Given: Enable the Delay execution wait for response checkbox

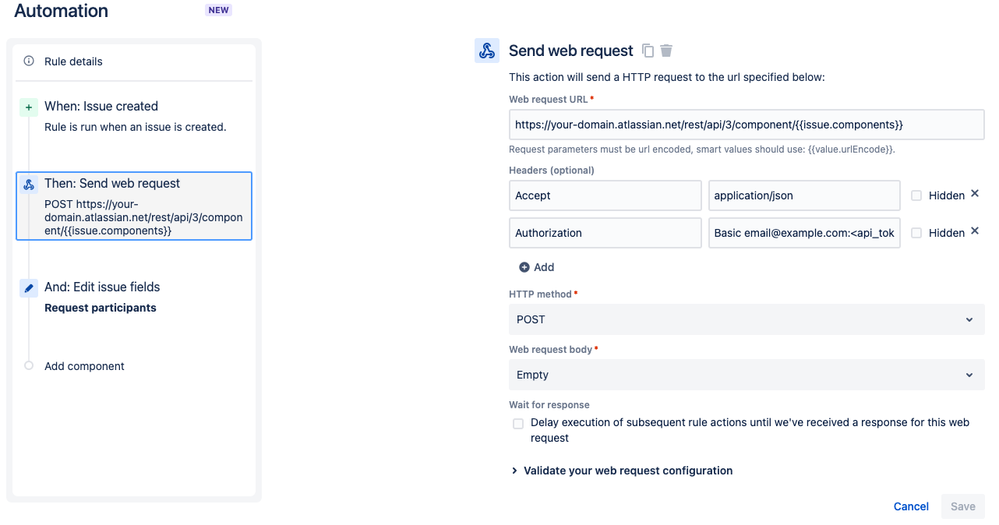Looking at the screenshot, I should click(518, 424).
